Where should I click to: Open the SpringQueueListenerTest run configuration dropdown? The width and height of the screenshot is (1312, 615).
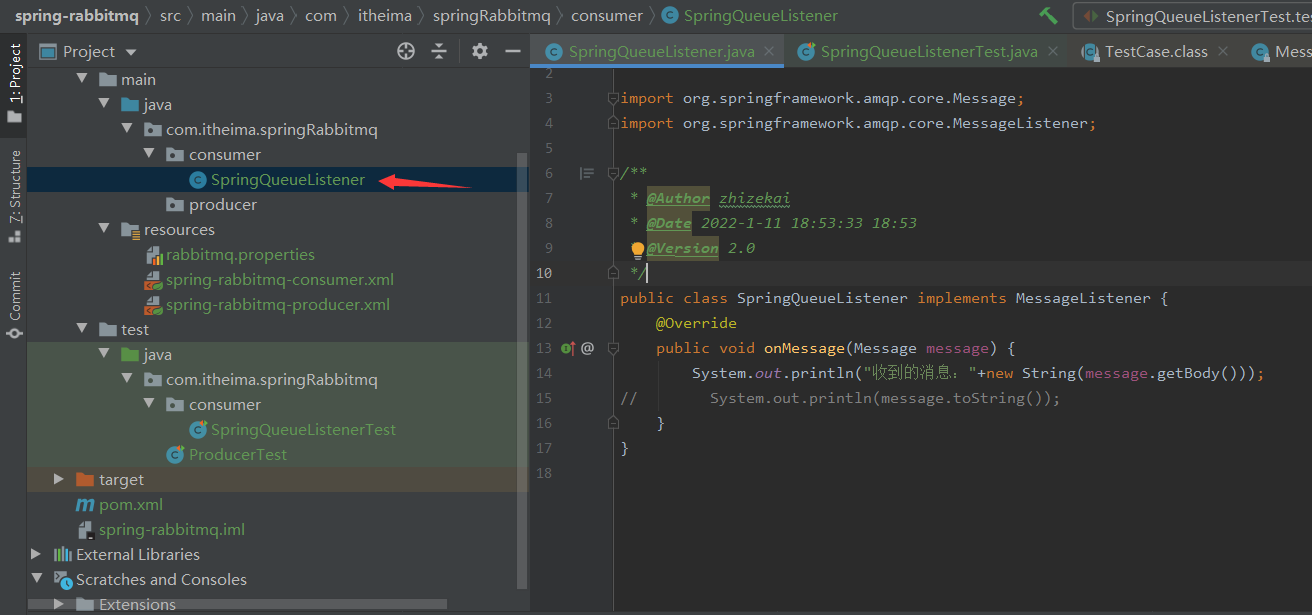1192,16
